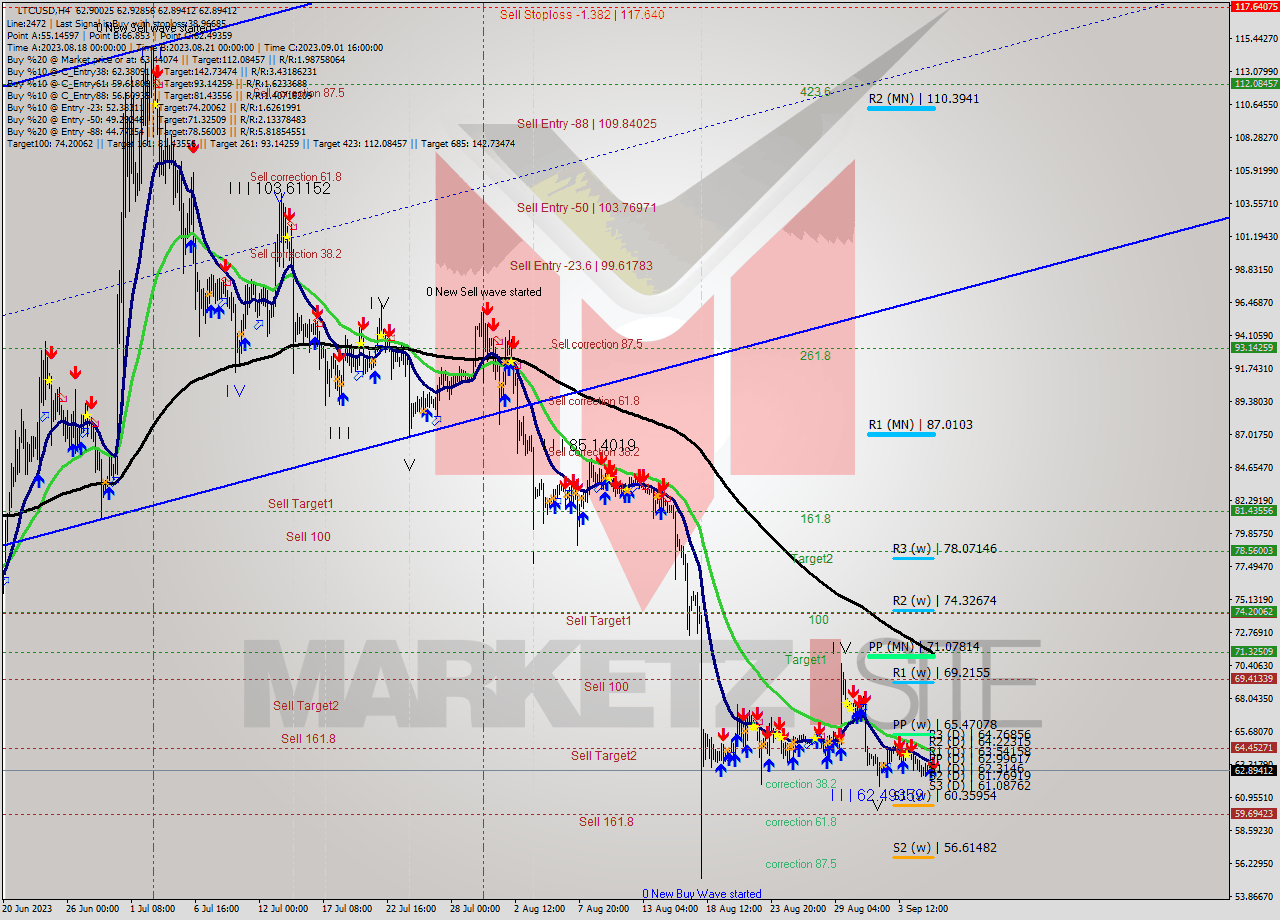Screen dimensions: 1280x920
Task: Select the green '423.6' Fibonacci label
Action: (x=816, y=91)
